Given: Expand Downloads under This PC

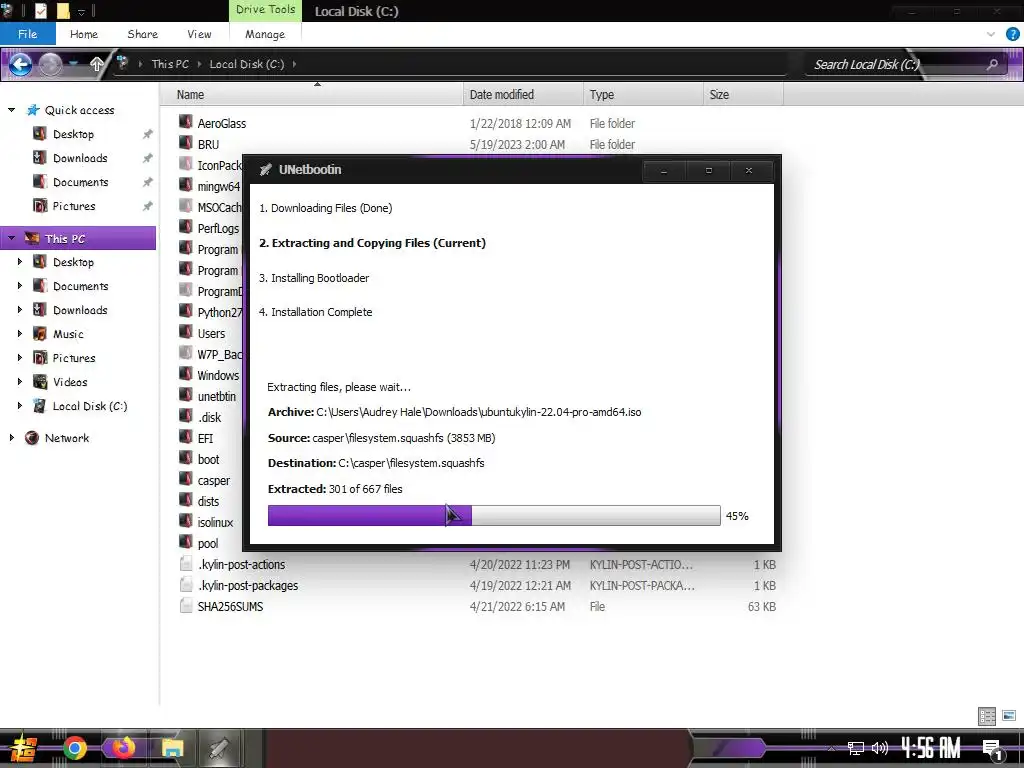Looking at the screenshot, I should coord(20,310).
